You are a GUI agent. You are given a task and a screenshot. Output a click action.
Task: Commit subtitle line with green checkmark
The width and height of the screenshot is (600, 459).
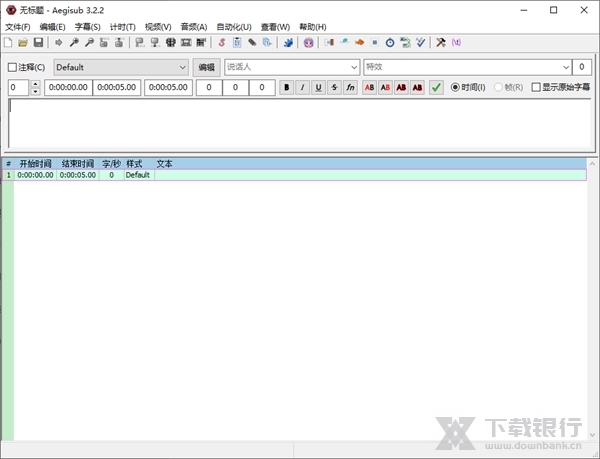(x=436, y=88)
